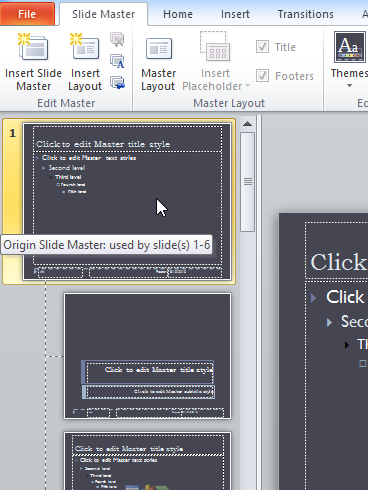Switch to the Slide Master tab

click(103, 14)
